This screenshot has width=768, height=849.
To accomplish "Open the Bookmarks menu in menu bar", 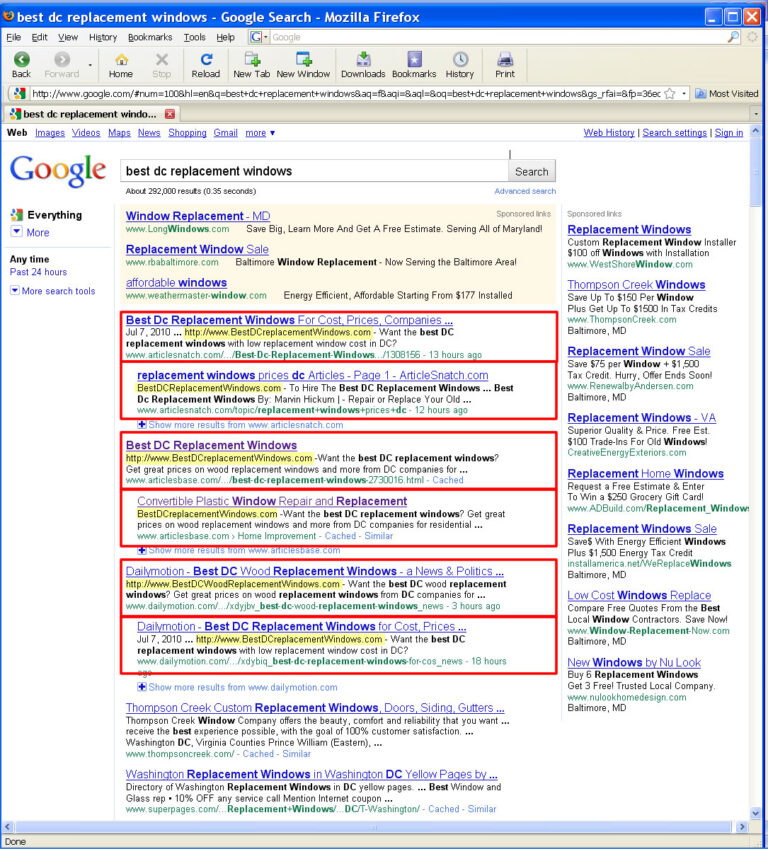I will coord(150,37).
